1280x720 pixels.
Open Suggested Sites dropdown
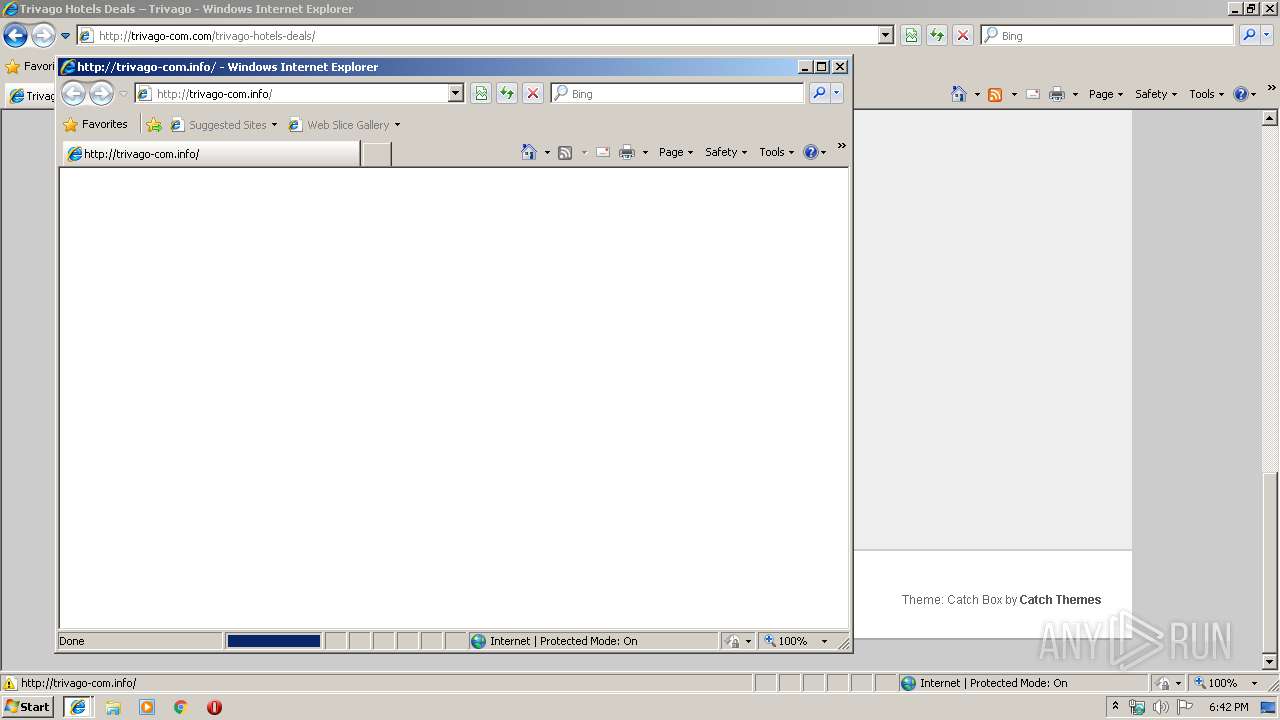(x=223, y=125)
